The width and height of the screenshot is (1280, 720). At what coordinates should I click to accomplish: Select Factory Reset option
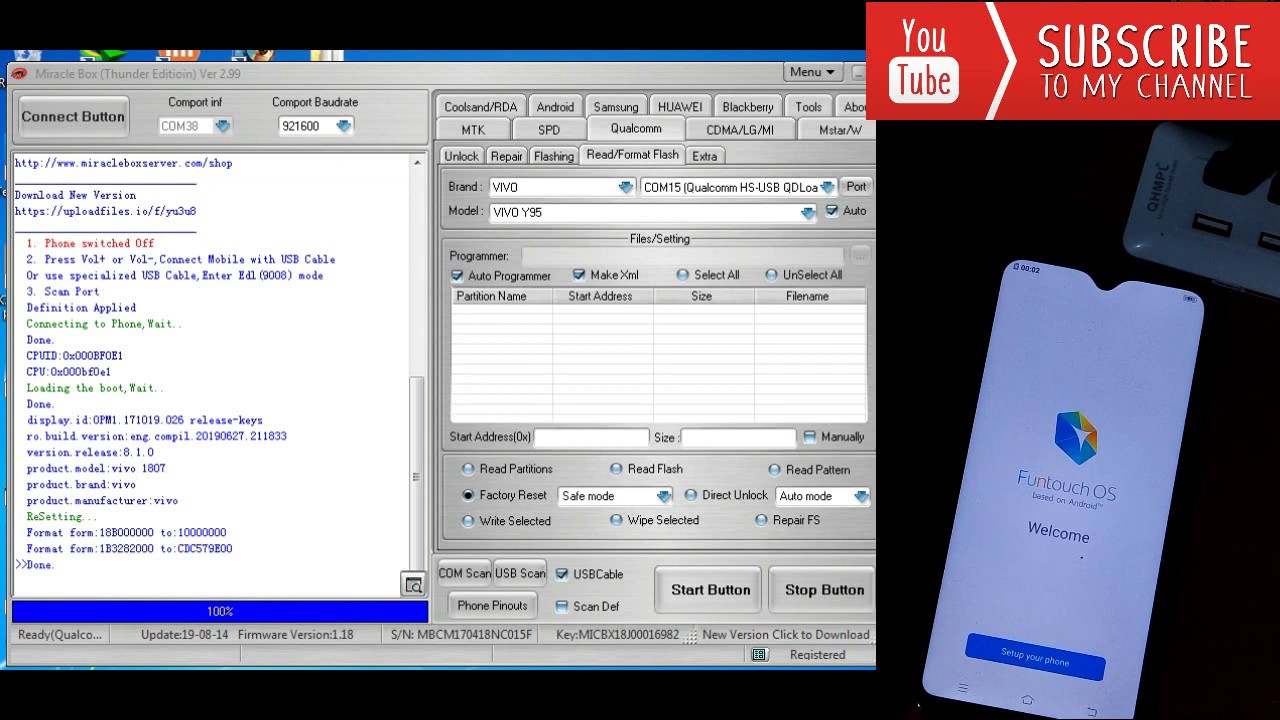(468, 495)
